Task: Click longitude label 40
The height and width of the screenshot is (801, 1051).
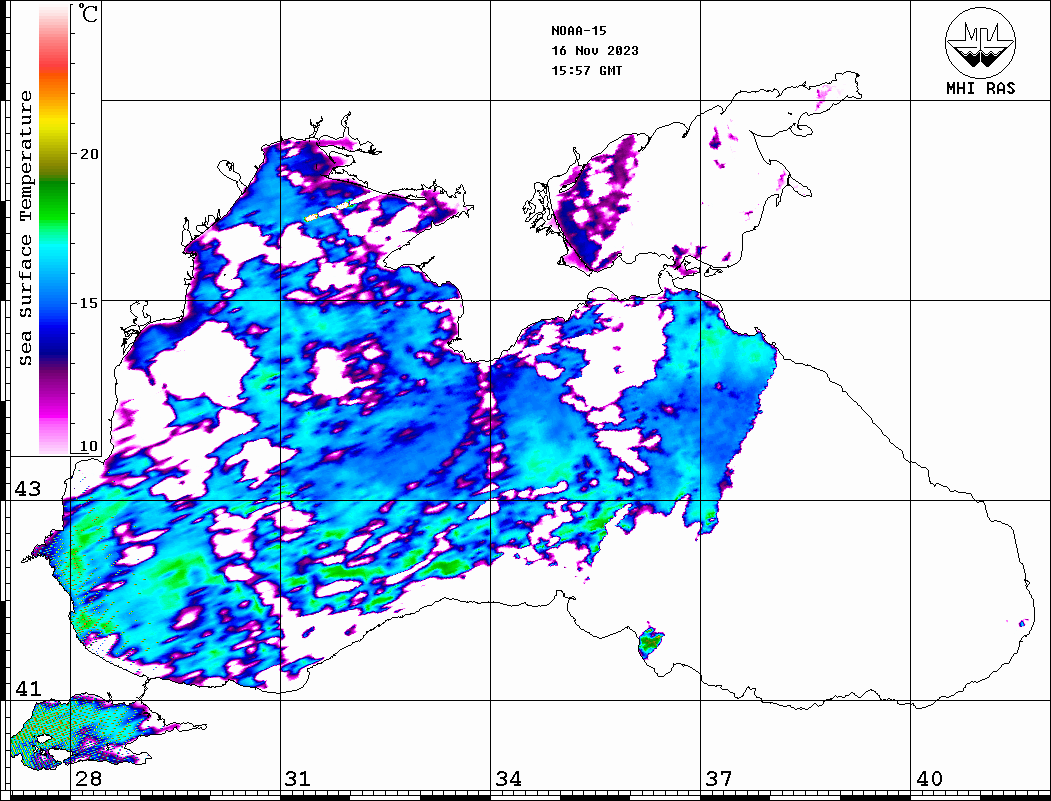Action: [x=929, y=779]
